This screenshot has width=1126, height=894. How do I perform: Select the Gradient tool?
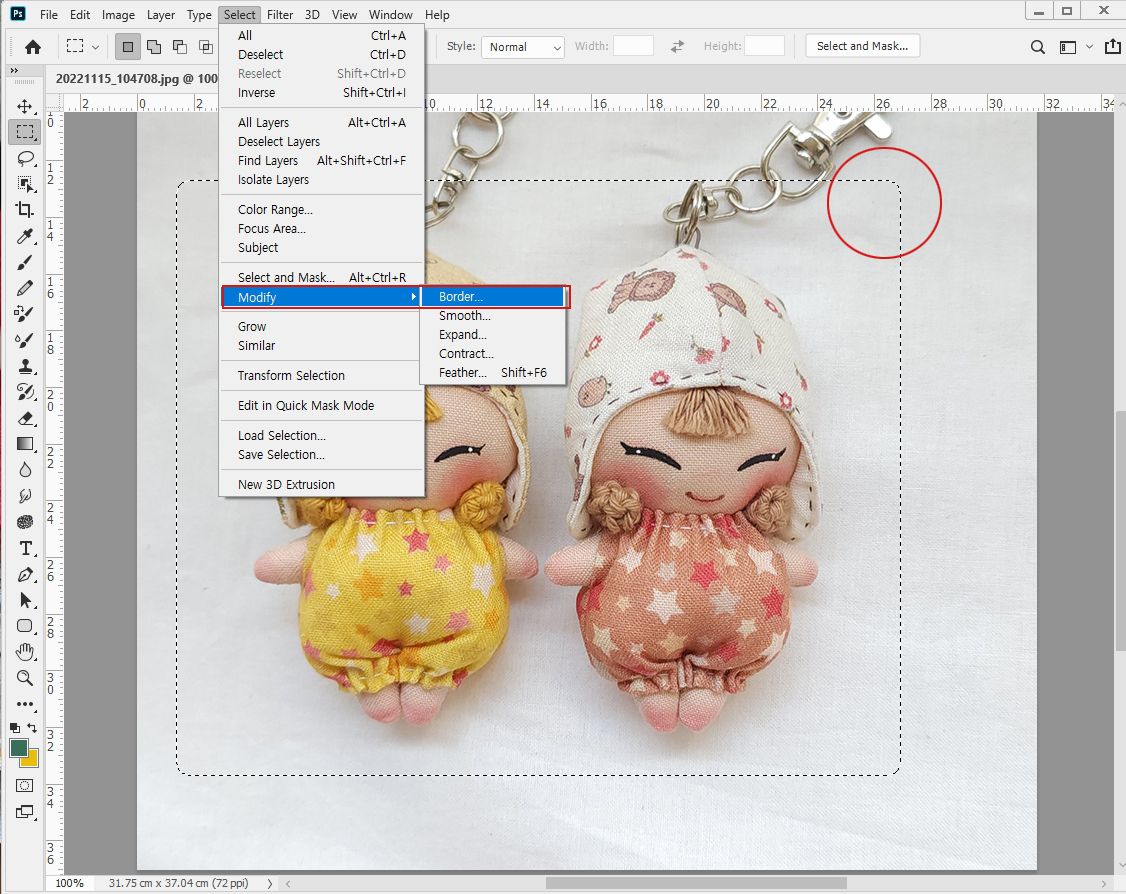[25, 444]
